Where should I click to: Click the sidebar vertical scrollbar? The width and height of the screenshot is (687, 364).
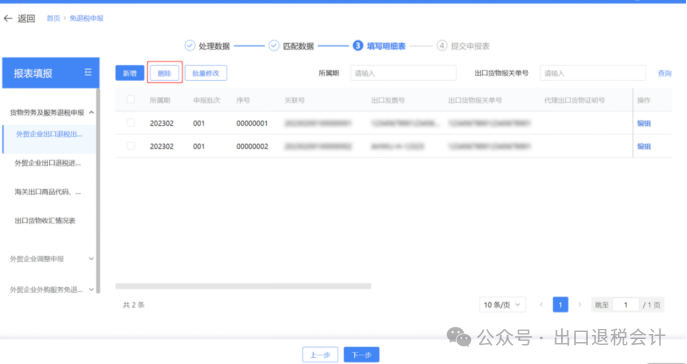pyautogui.click(x=98, y=191)
